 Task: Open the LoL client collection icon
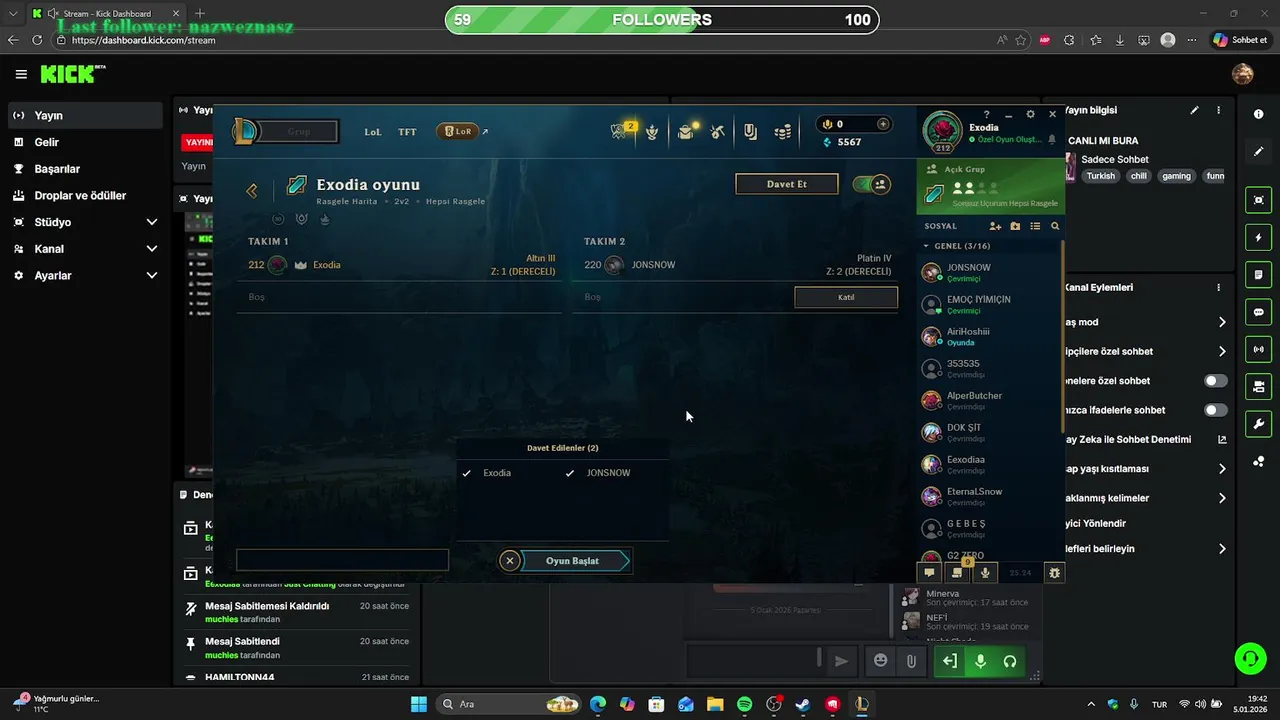[x=750, y=131]
